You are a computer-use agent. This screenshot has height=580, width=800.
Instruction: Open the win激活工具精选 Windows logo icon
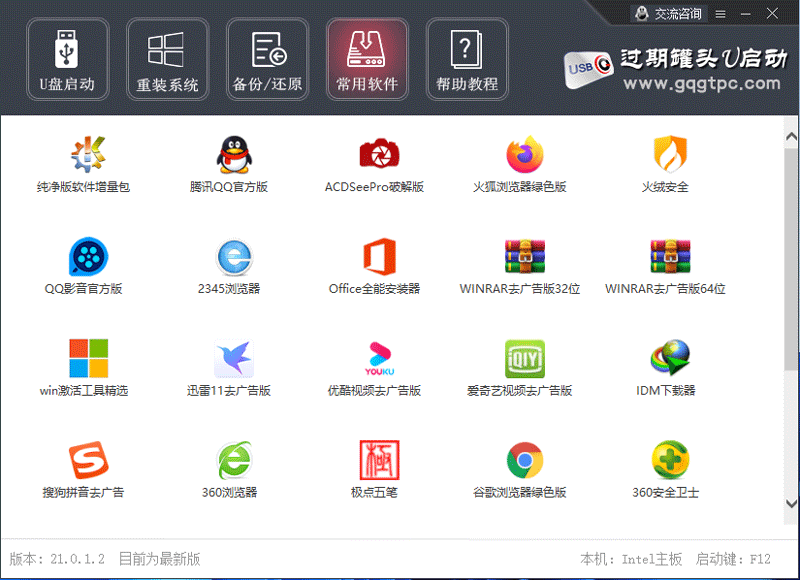[x=88, y=358]
